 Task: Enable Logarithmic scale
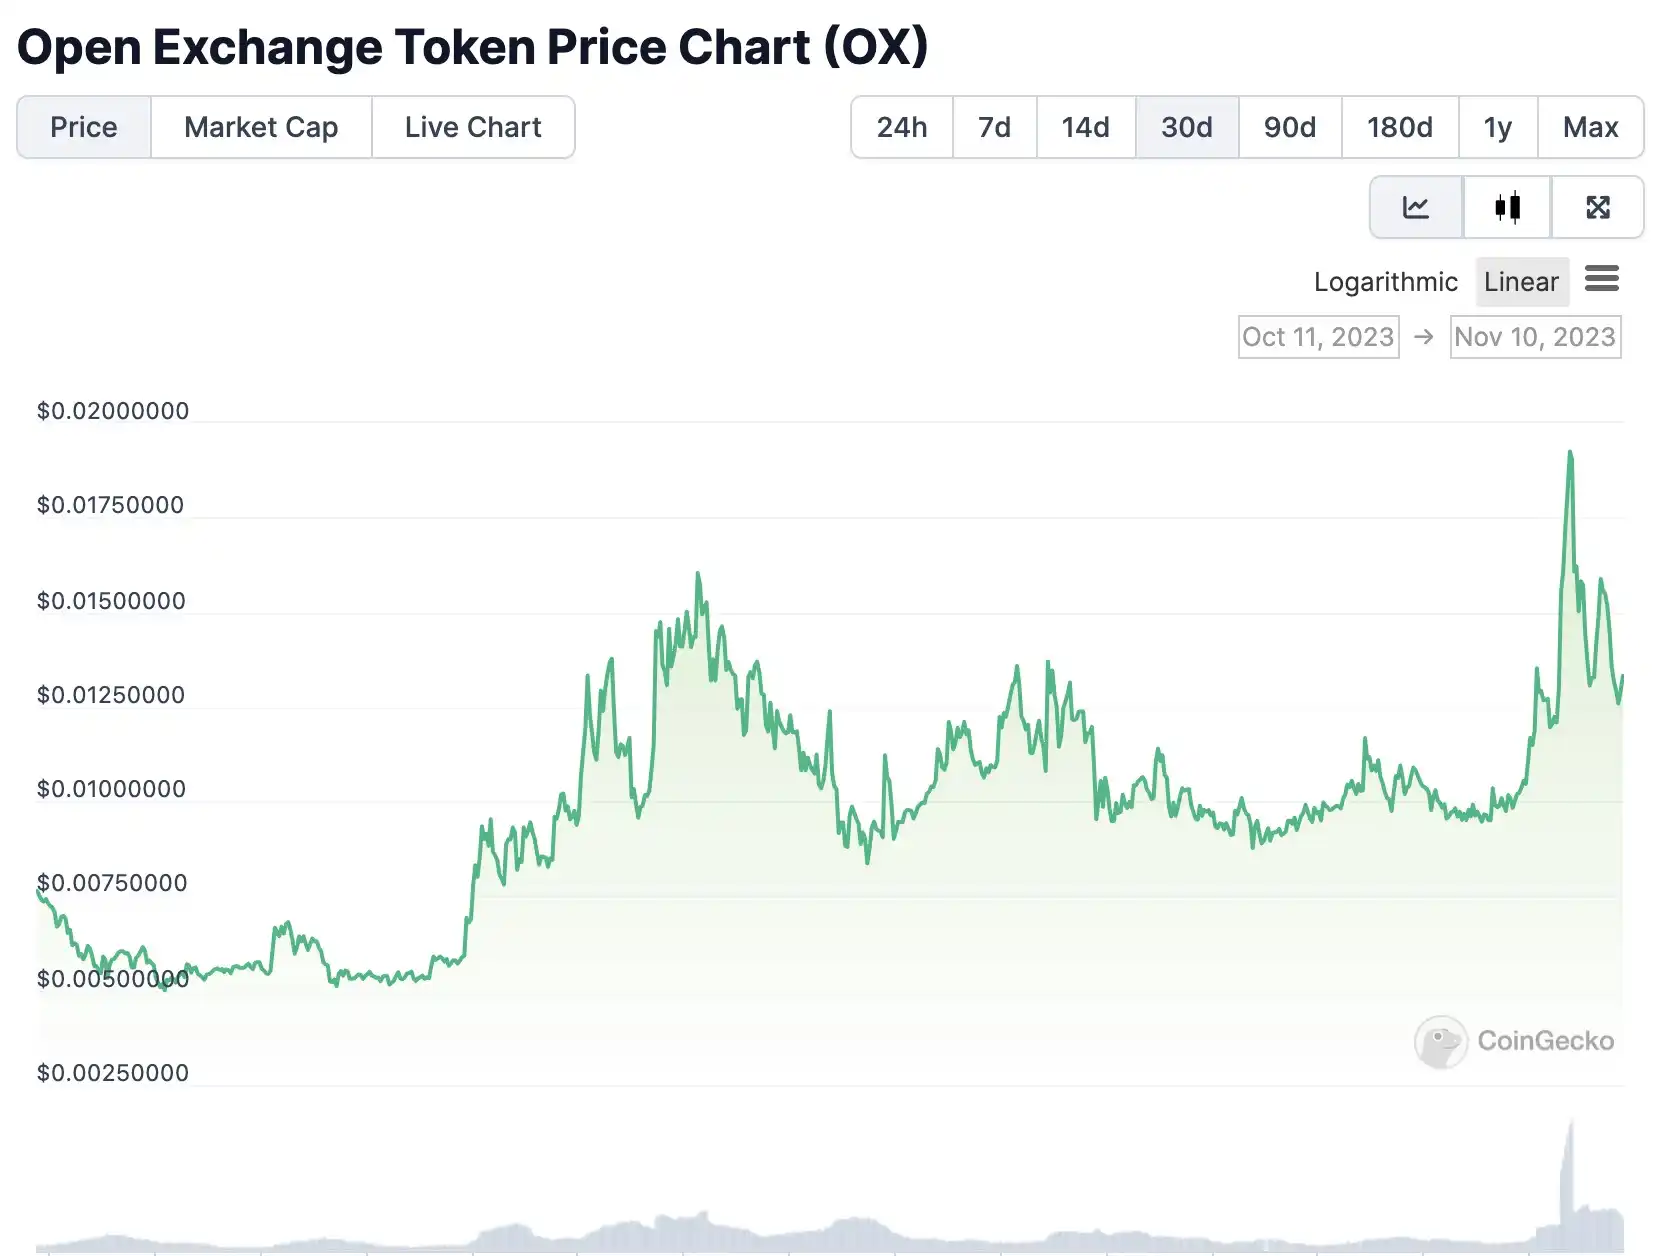click(x=1385, y=282)
